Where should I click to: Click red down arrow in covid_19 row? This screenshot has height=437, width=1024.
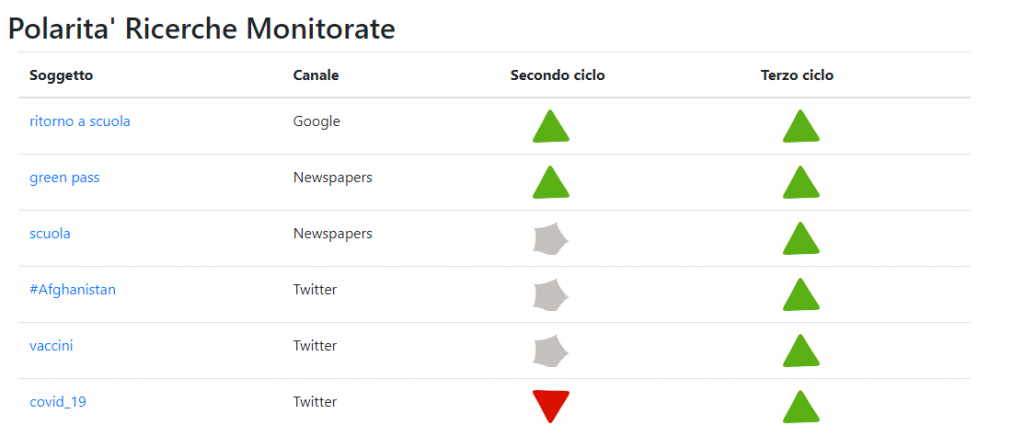pos(551,407)
